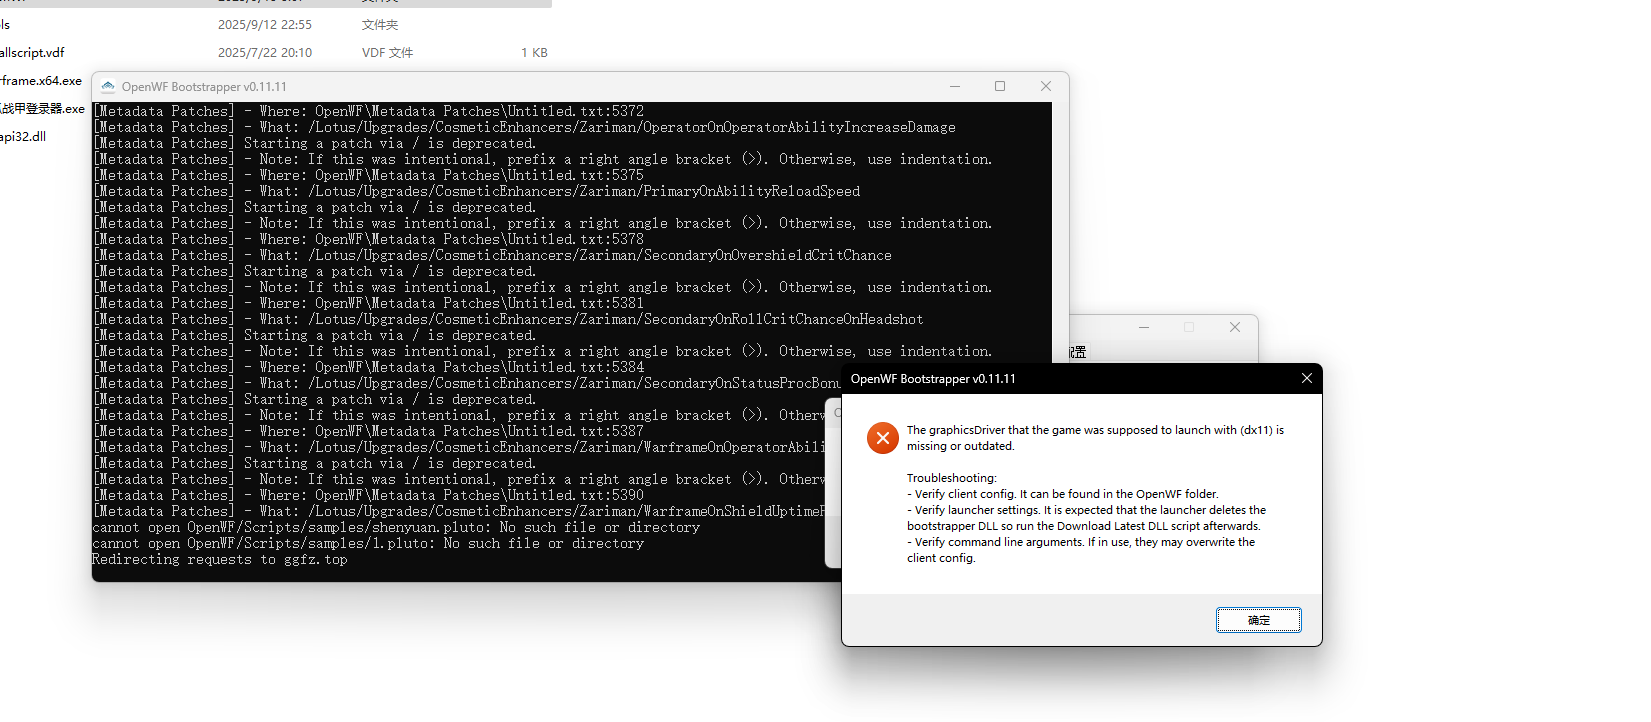Minimize the OpenWF Bootstrapper console window
Screen dimensions: 1651x722
(x=955, y=87)
